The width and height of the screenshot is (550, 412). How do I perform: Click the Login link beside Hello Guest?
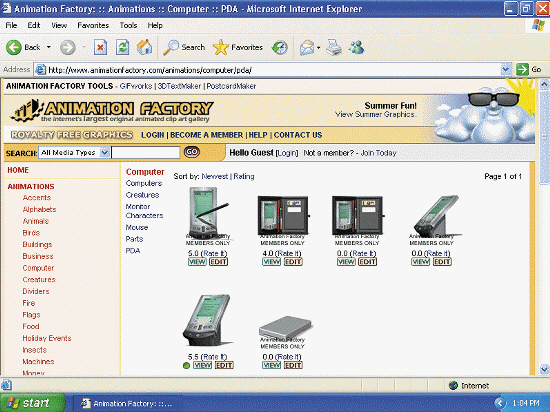pos(287,153)
